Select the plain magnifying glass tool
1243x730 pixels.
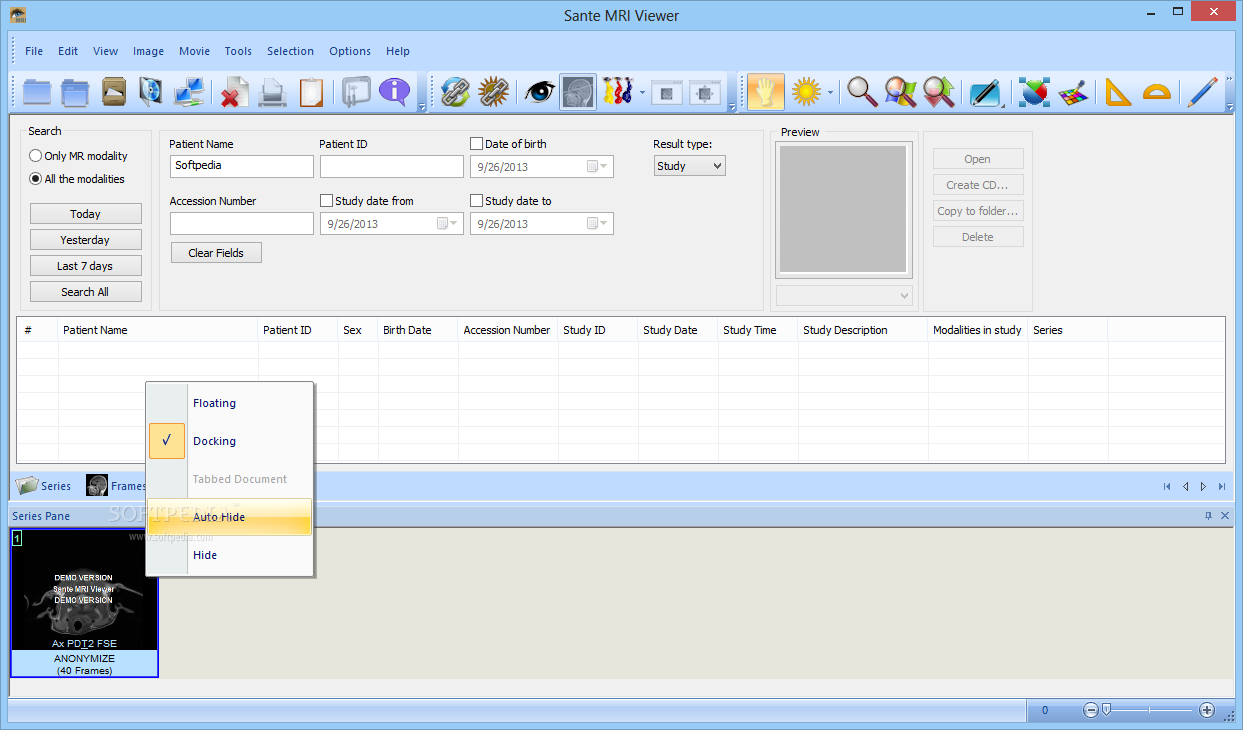[x=862, y=92]
